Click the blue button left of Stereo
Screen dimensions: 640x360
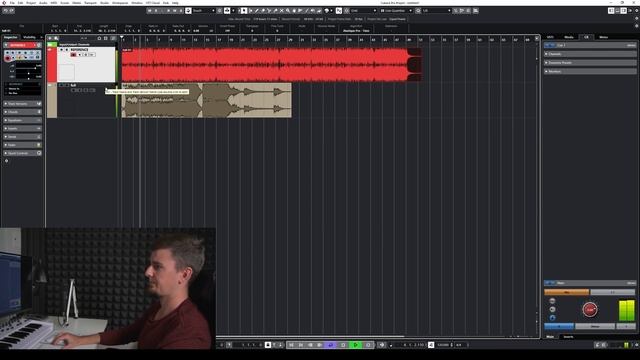559,327
